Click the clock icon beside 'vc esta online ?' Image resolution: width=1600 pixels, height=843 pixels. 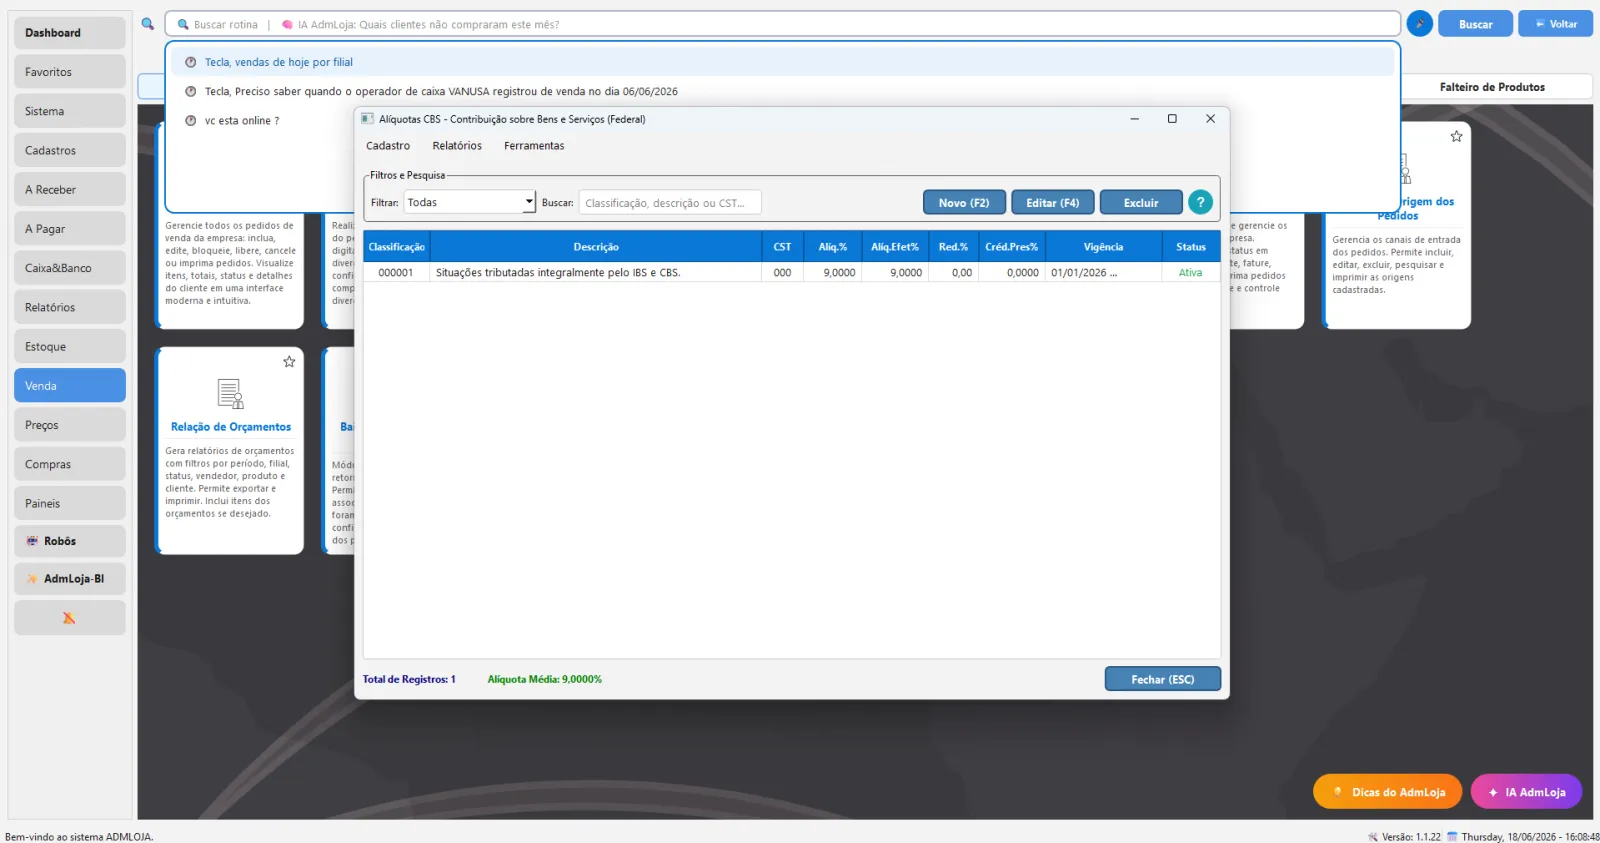point(190,121)
